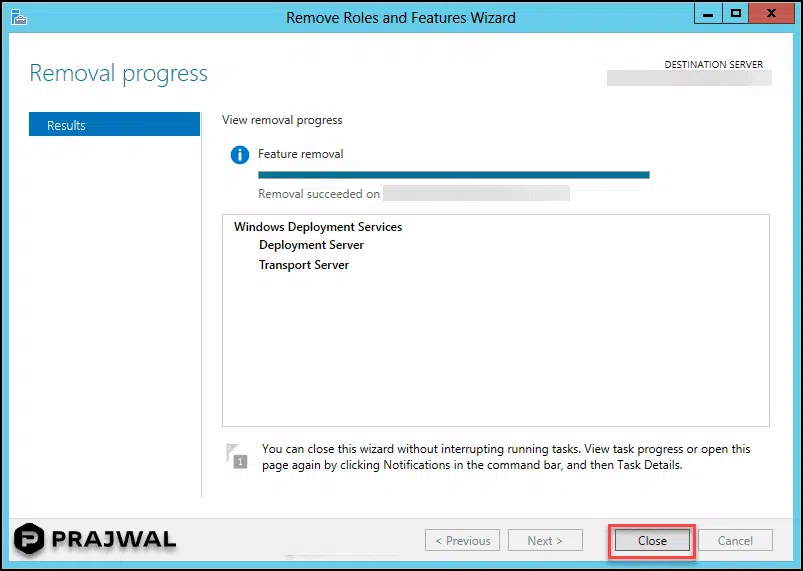Click the greyed-out Next button
Viewport: 803px width, 571px height.
[544, 540]
